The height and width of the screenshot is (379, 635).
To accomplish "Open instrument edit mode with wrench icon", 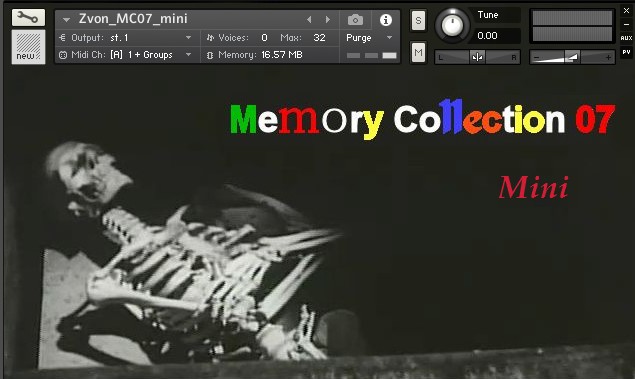I will [28, 17].
